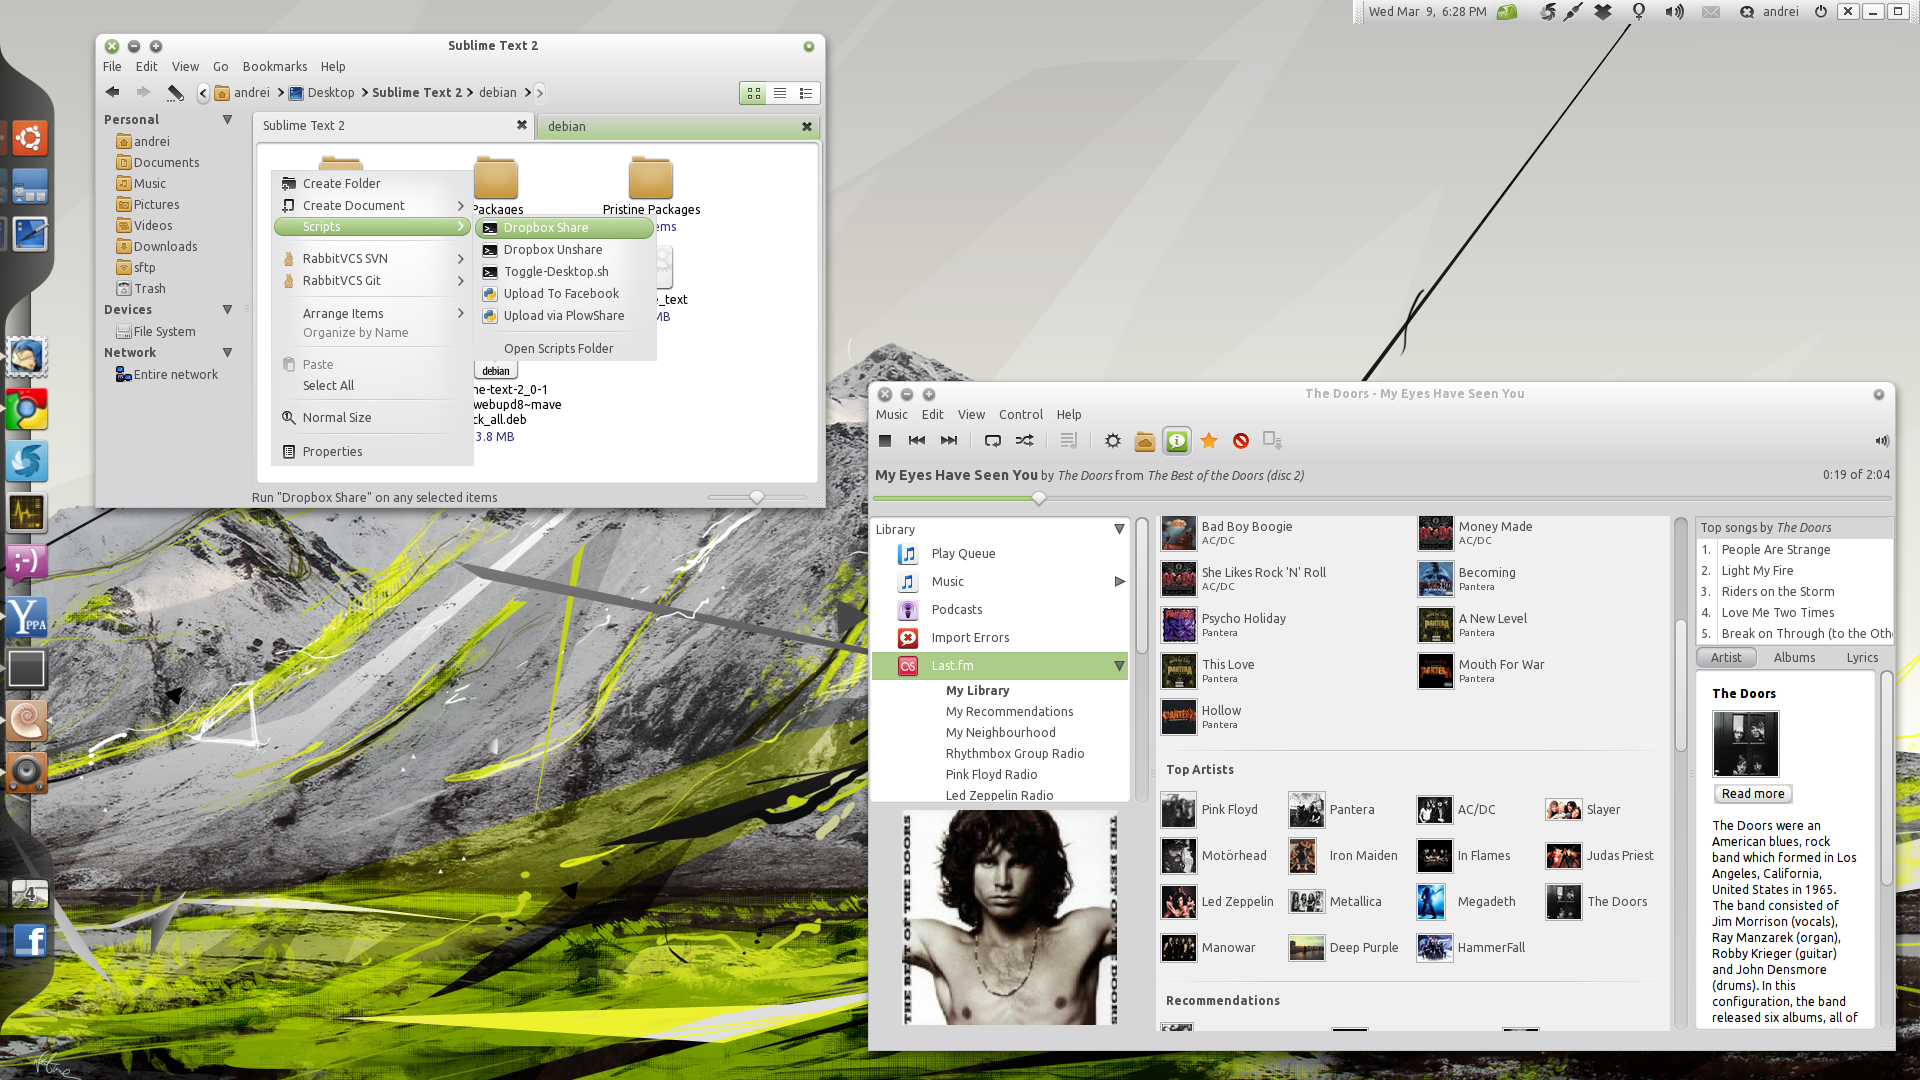Screen dimensions: 1920x1080
Task: Select song Riders on the Storm
Action: point(1778,592)
